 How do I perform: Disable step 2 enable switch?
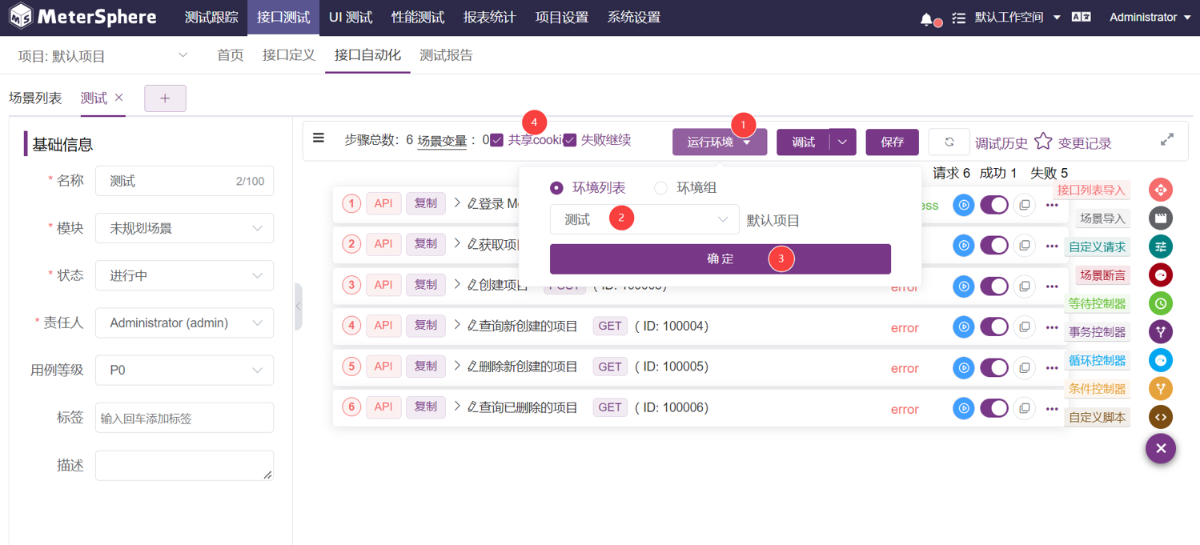coord(994,245)
